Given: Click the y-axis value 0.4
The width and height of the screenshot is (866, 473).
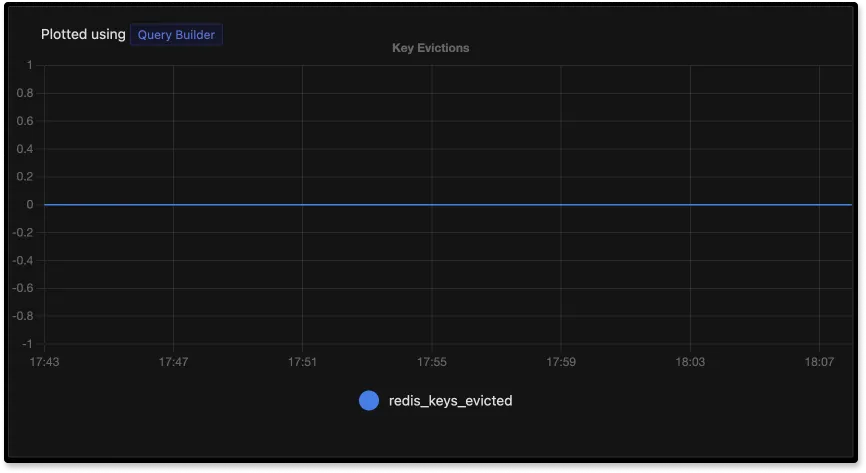Looking at the screenshot, I should tap(25, 149).
